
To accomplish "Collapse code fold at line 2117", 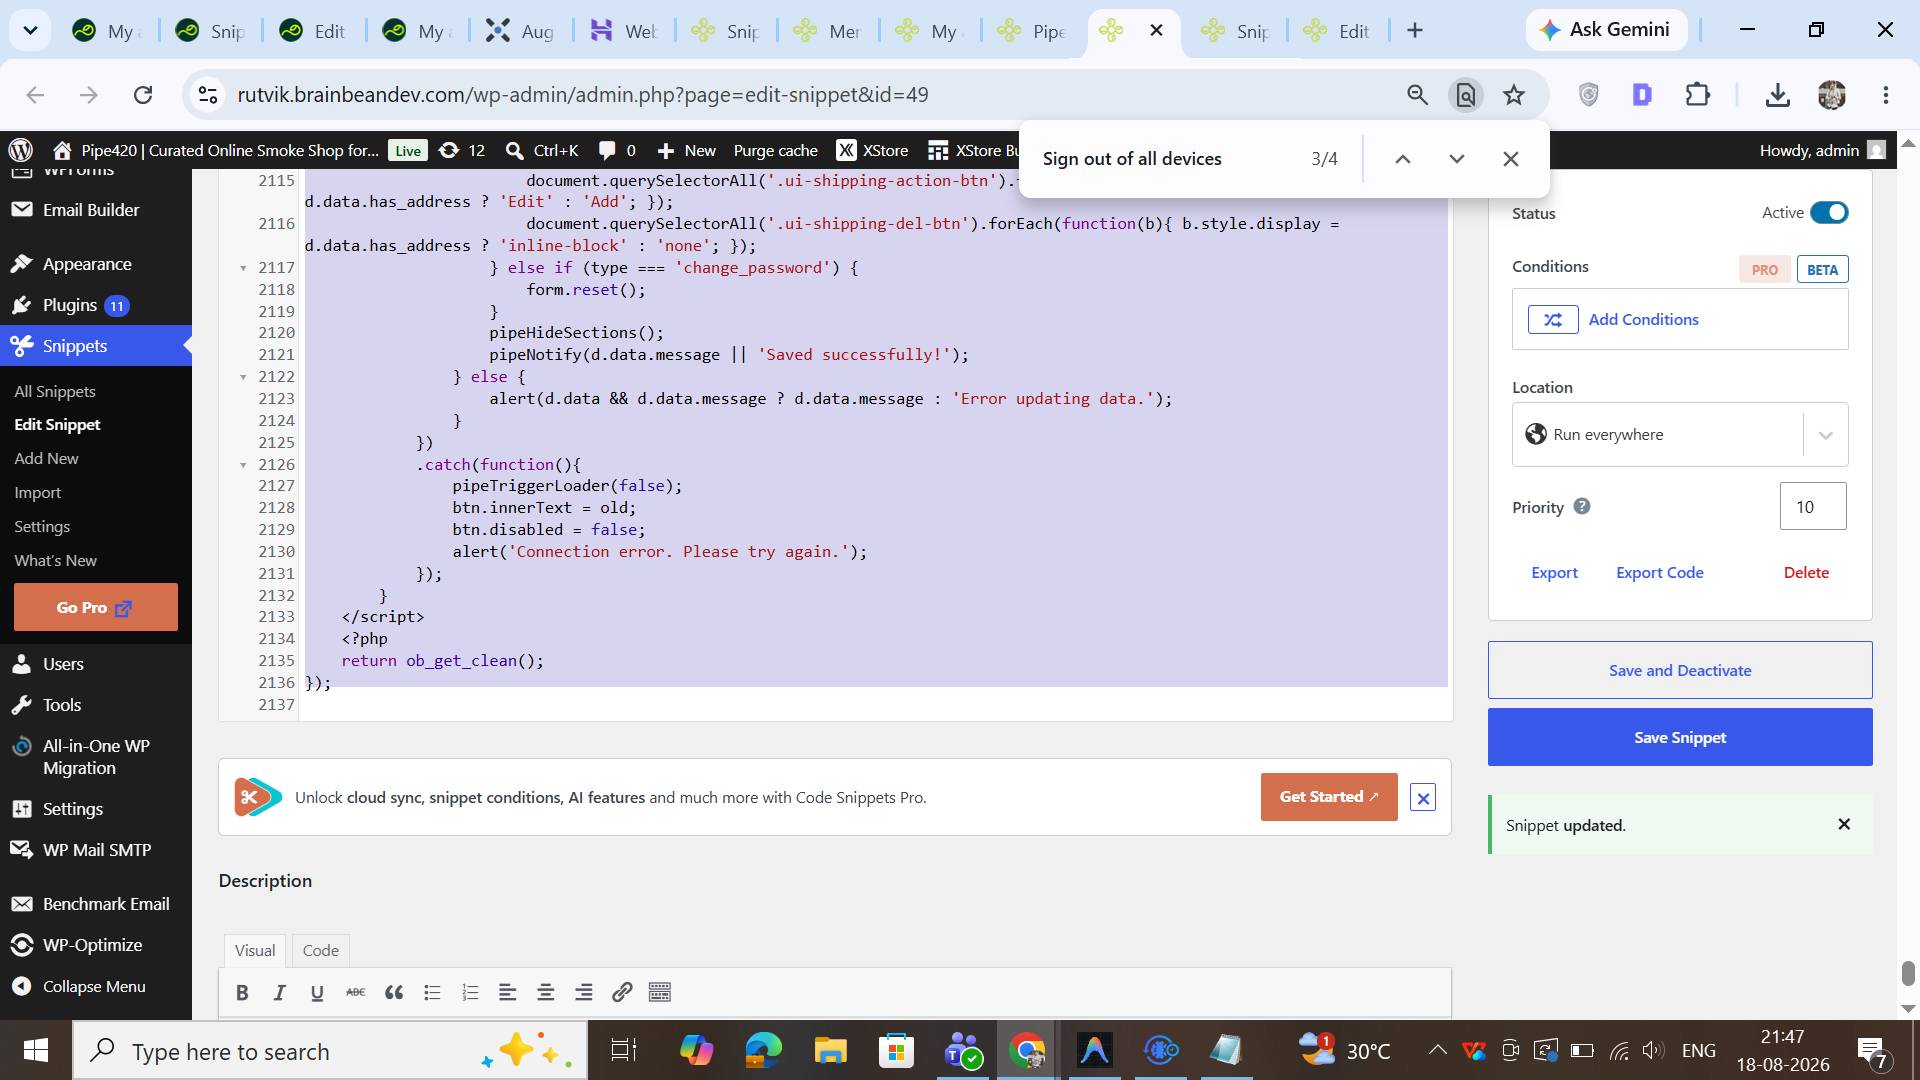I will [243, 268].
